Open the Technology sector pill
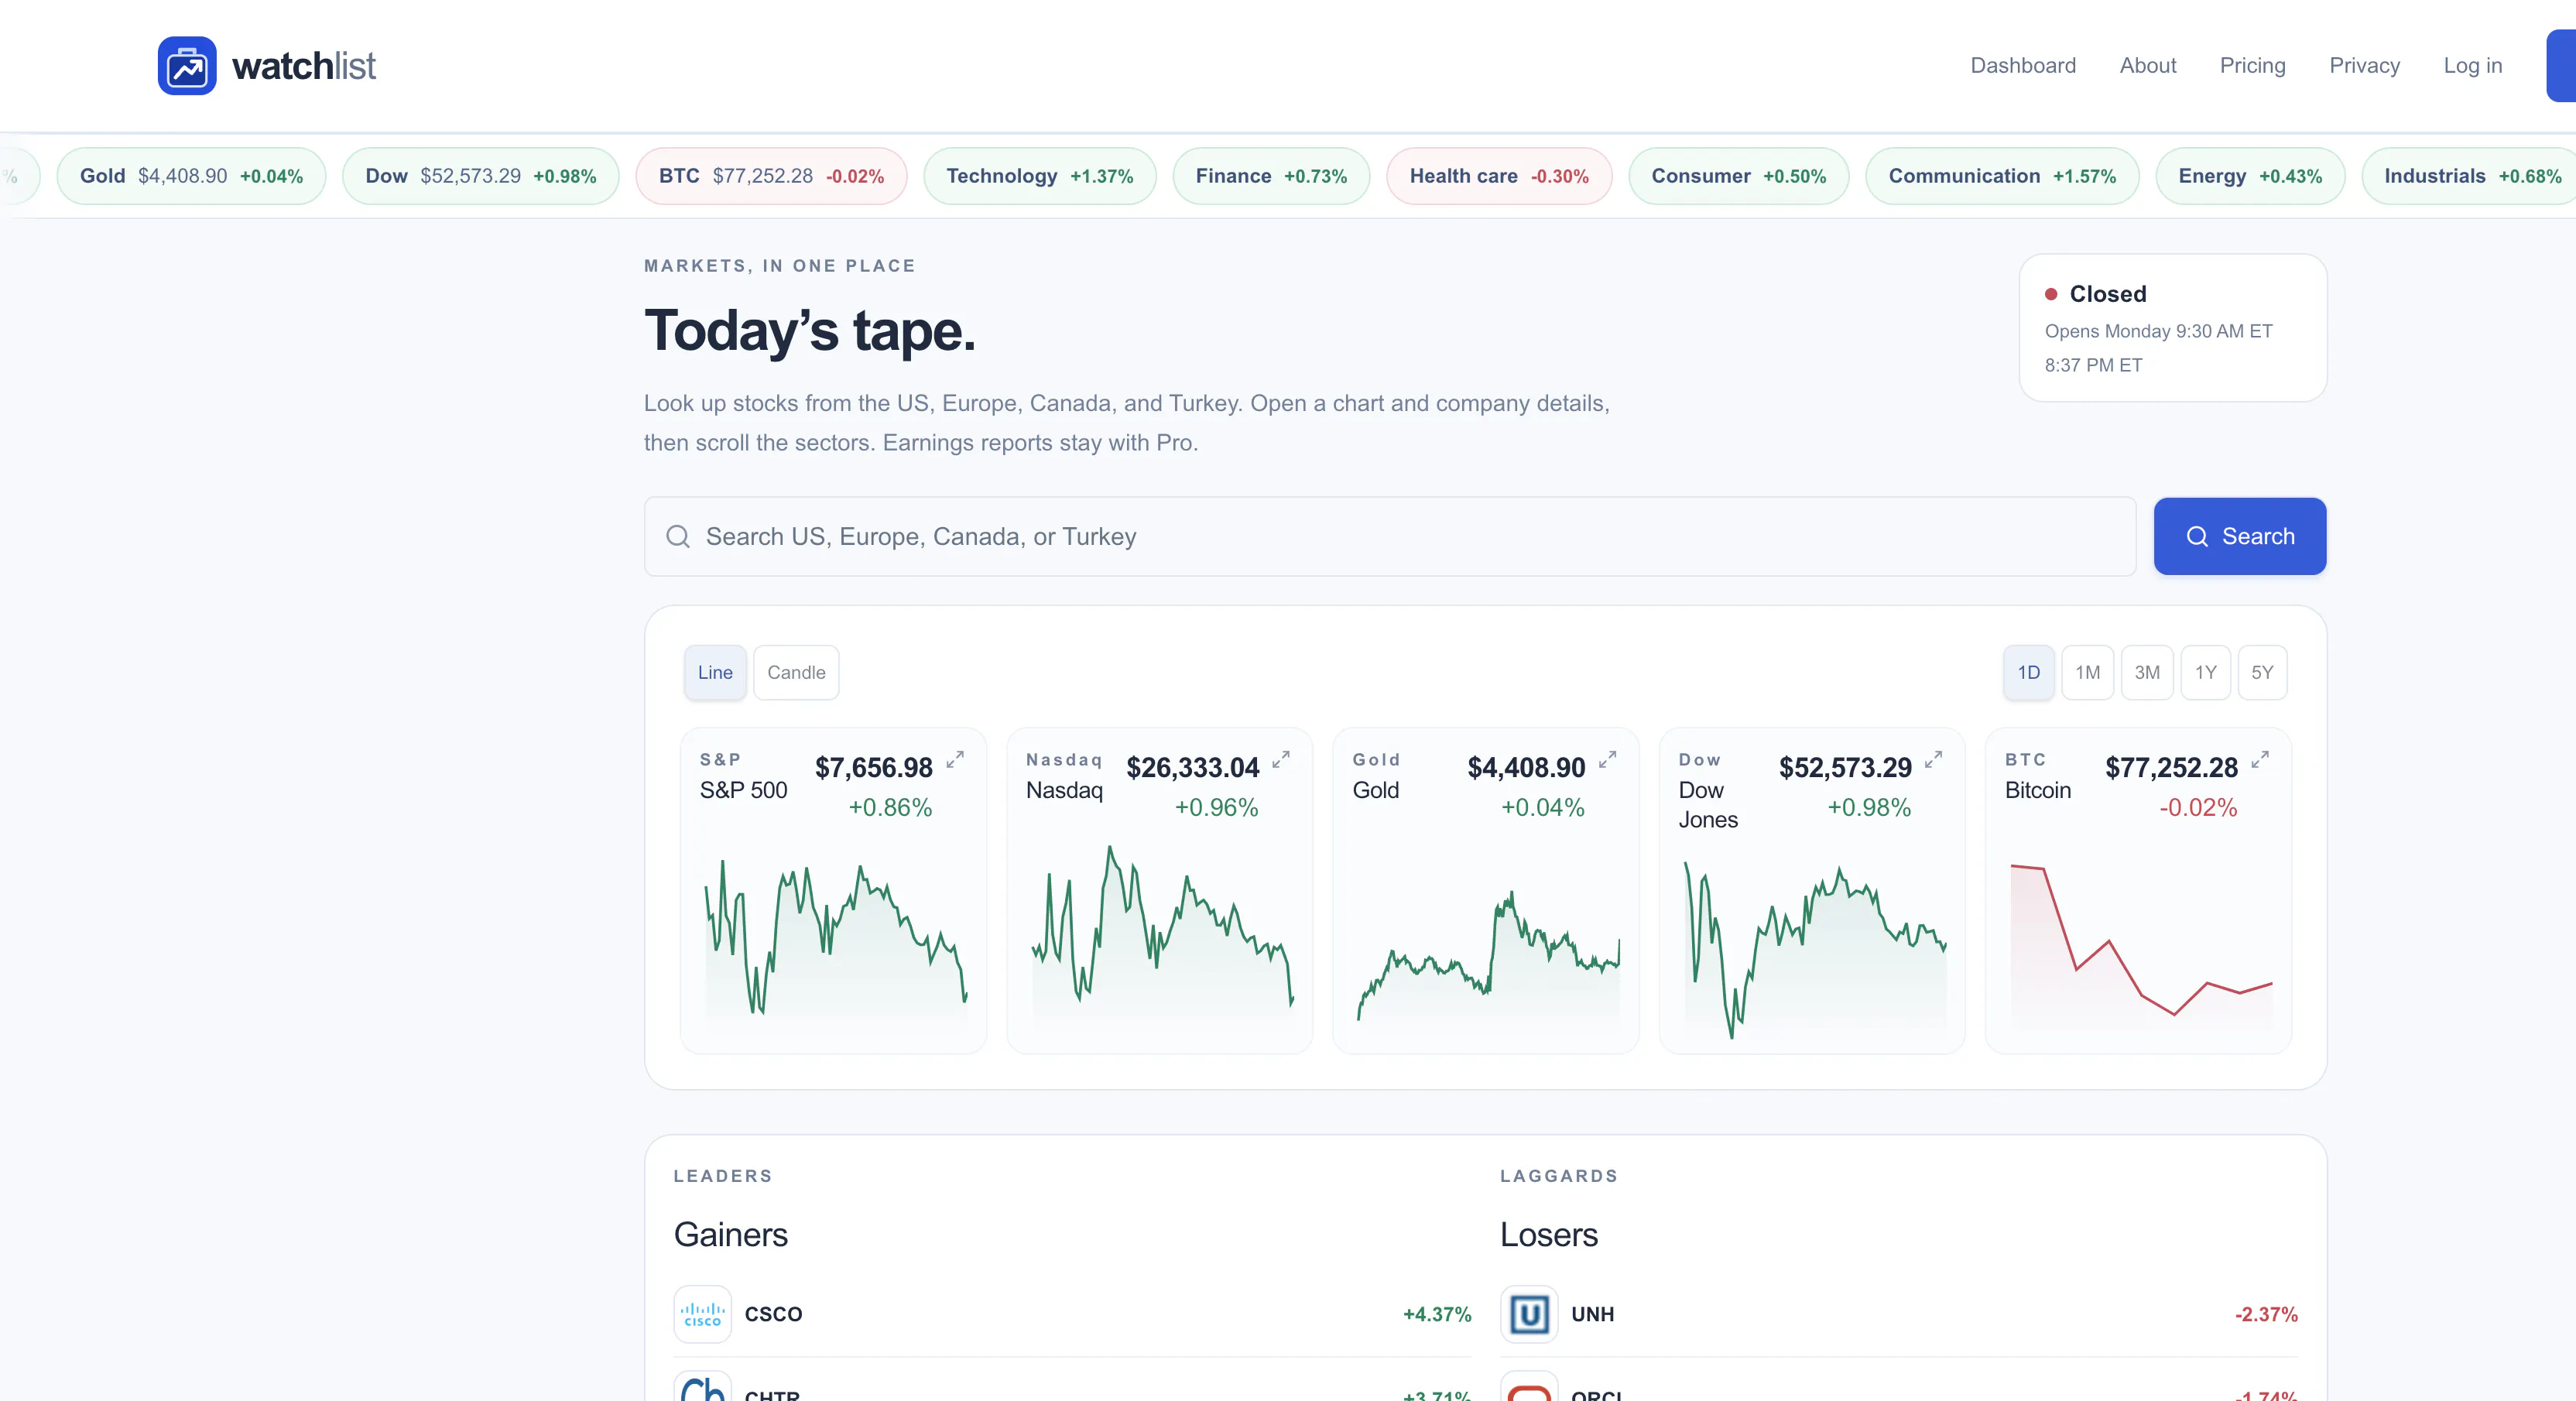The height and width of the screenshot is (1401, 2576). pos(1040,176)
